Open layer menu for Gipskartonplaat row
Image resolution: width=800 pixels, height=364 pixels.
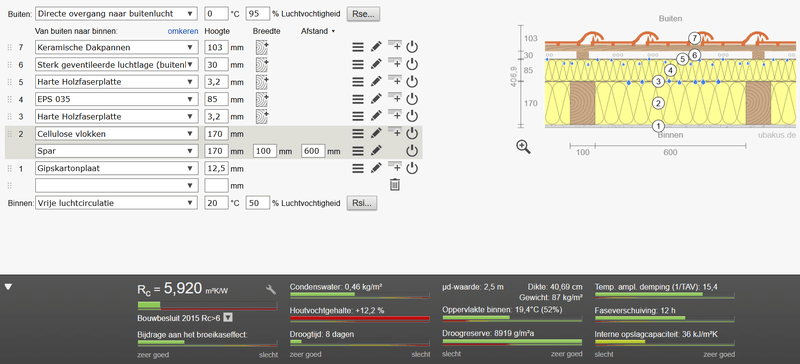358,168
